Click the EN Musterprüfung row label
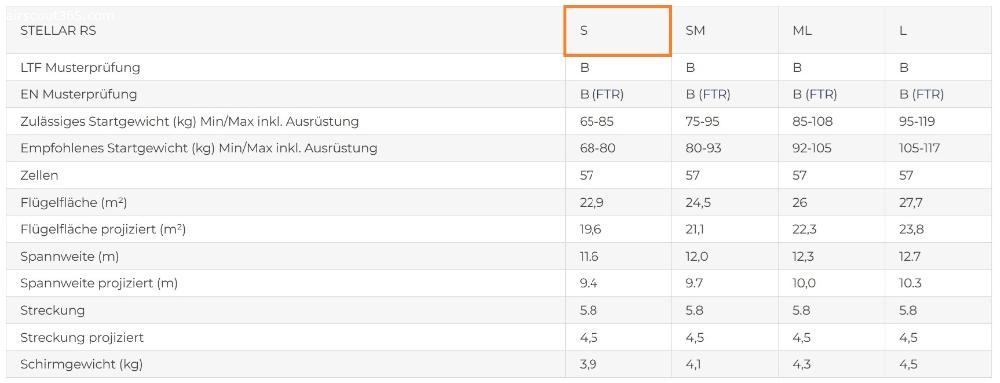 tap(78, 94)
